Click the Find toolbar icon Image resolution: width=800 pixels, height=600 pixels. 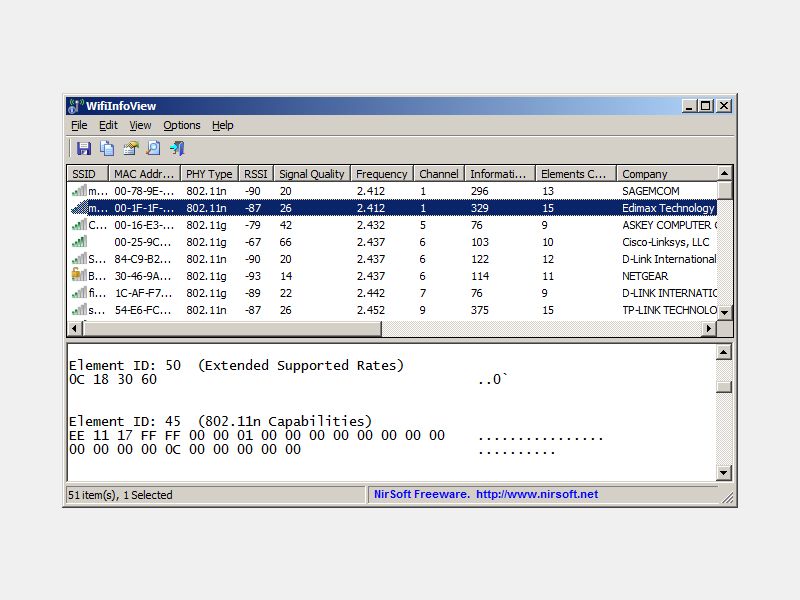[153, 148]
